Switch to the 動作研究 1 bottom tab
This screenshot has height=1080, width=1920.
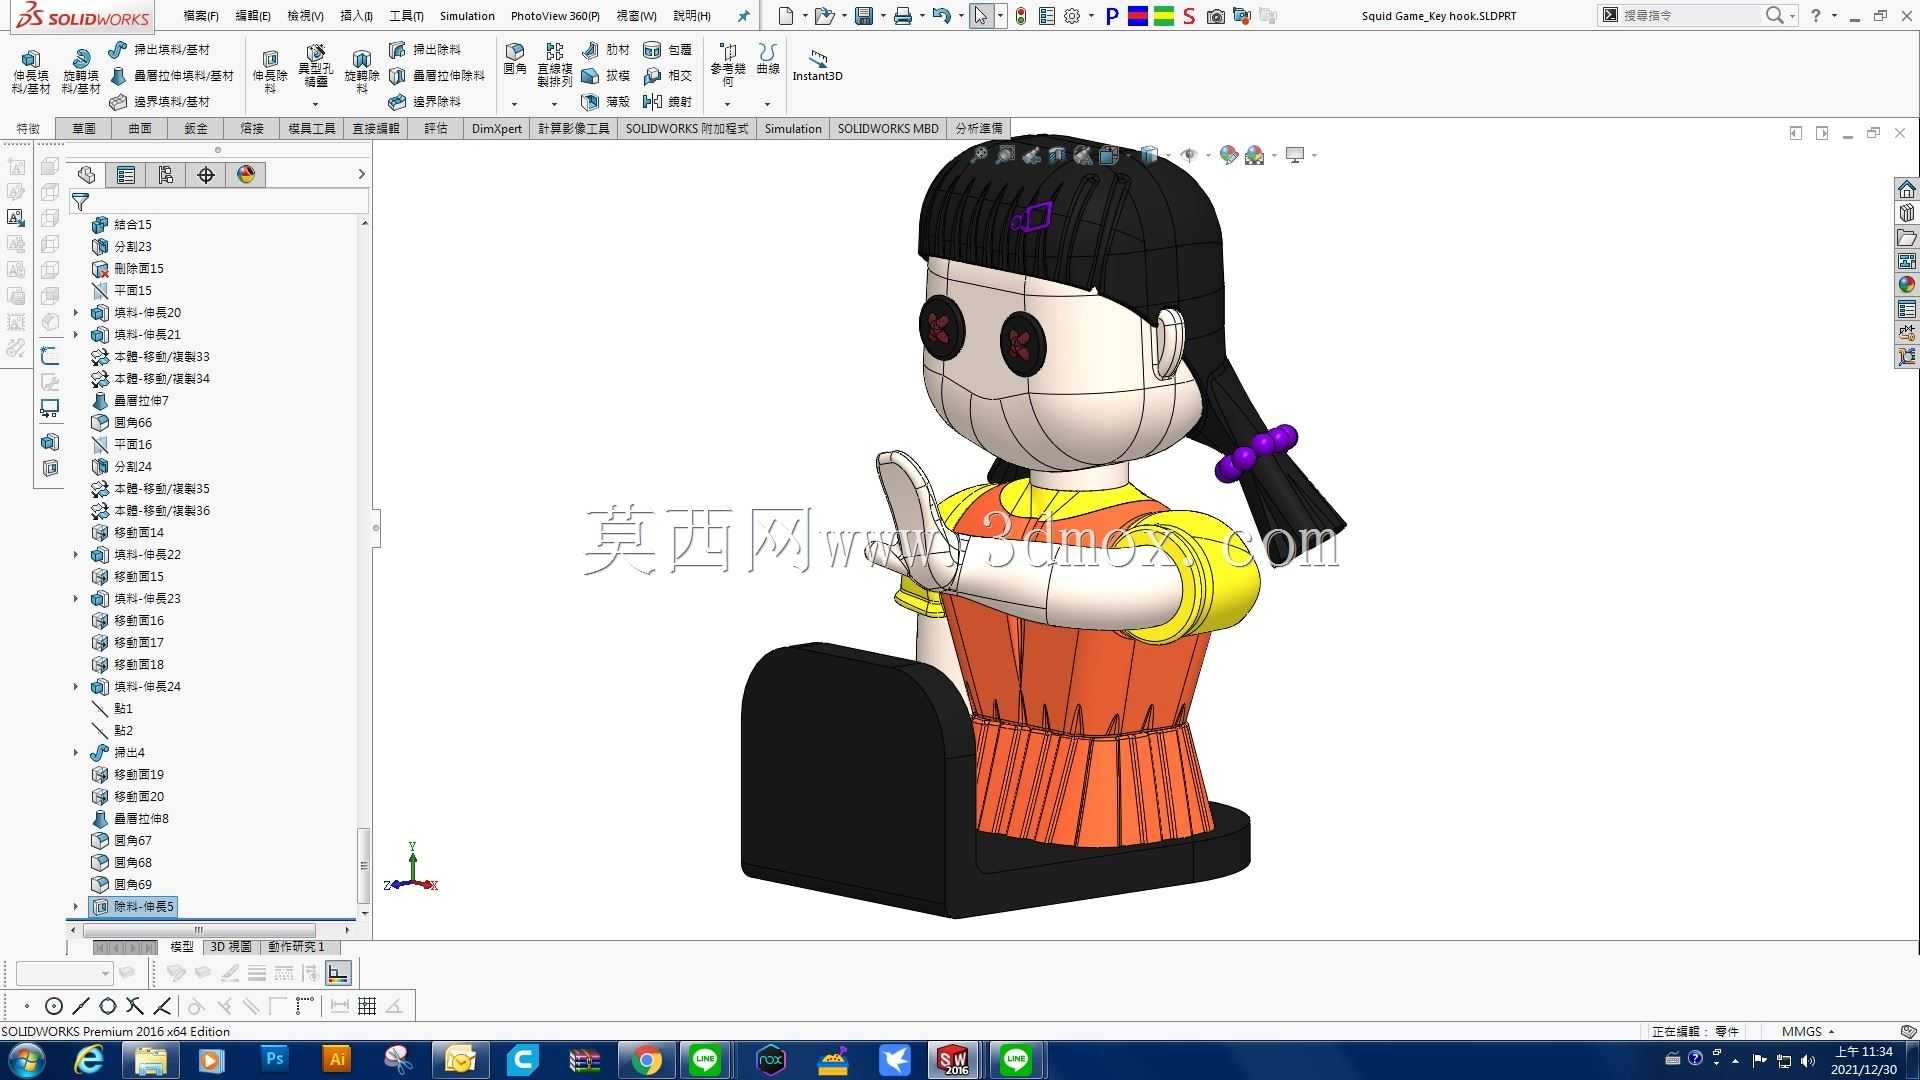tap(296, 947)
